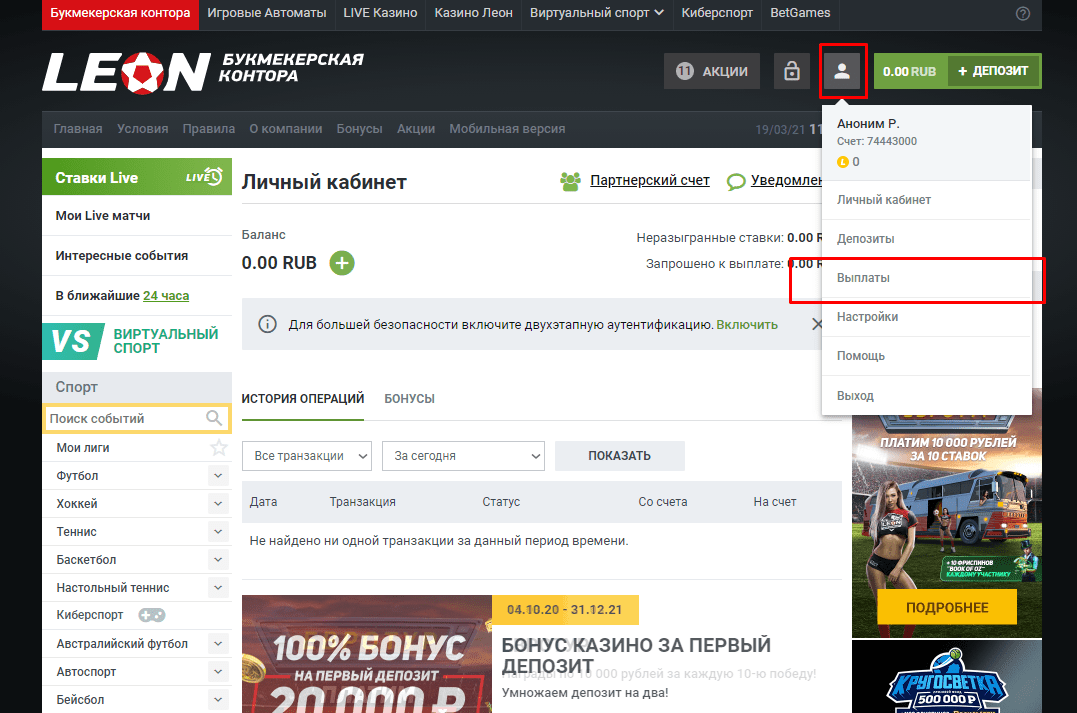This screenshot has height=713, width=1077.
Task: Expand the Хоккей sport category
Action: click(x=218, y=504)
